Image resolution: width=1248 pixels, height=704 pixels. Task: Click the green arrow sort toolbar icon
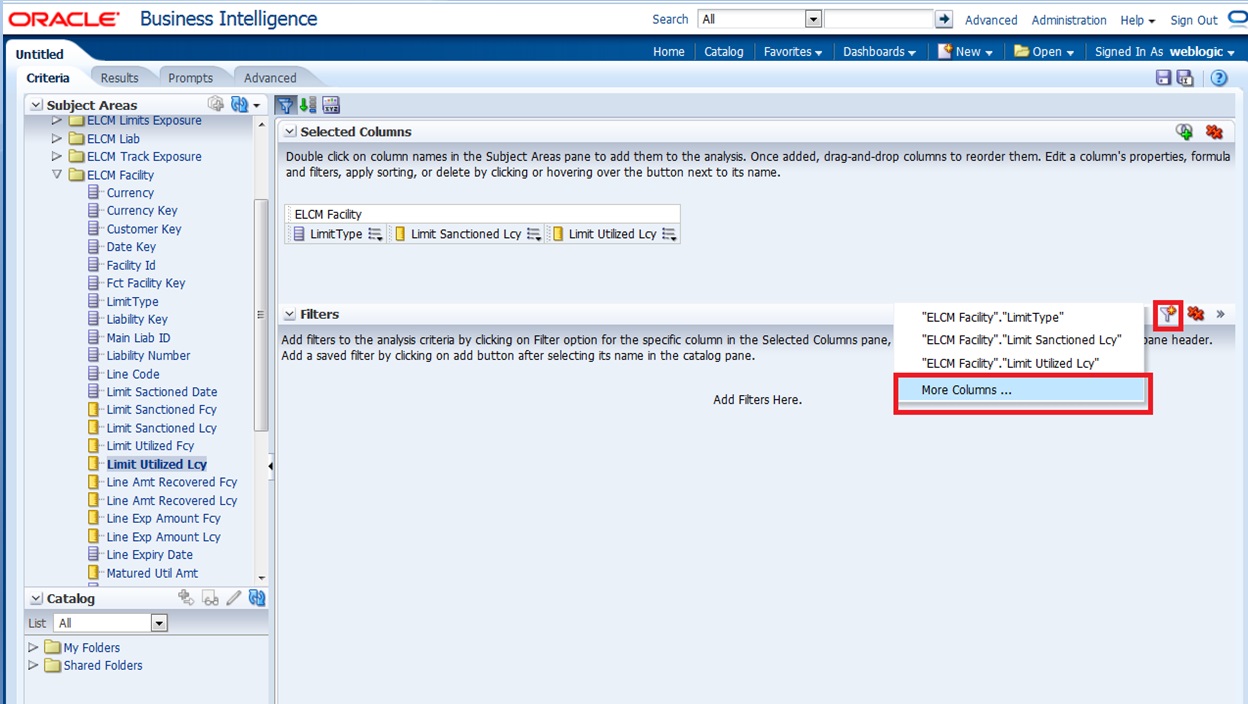tap(308, 105)
